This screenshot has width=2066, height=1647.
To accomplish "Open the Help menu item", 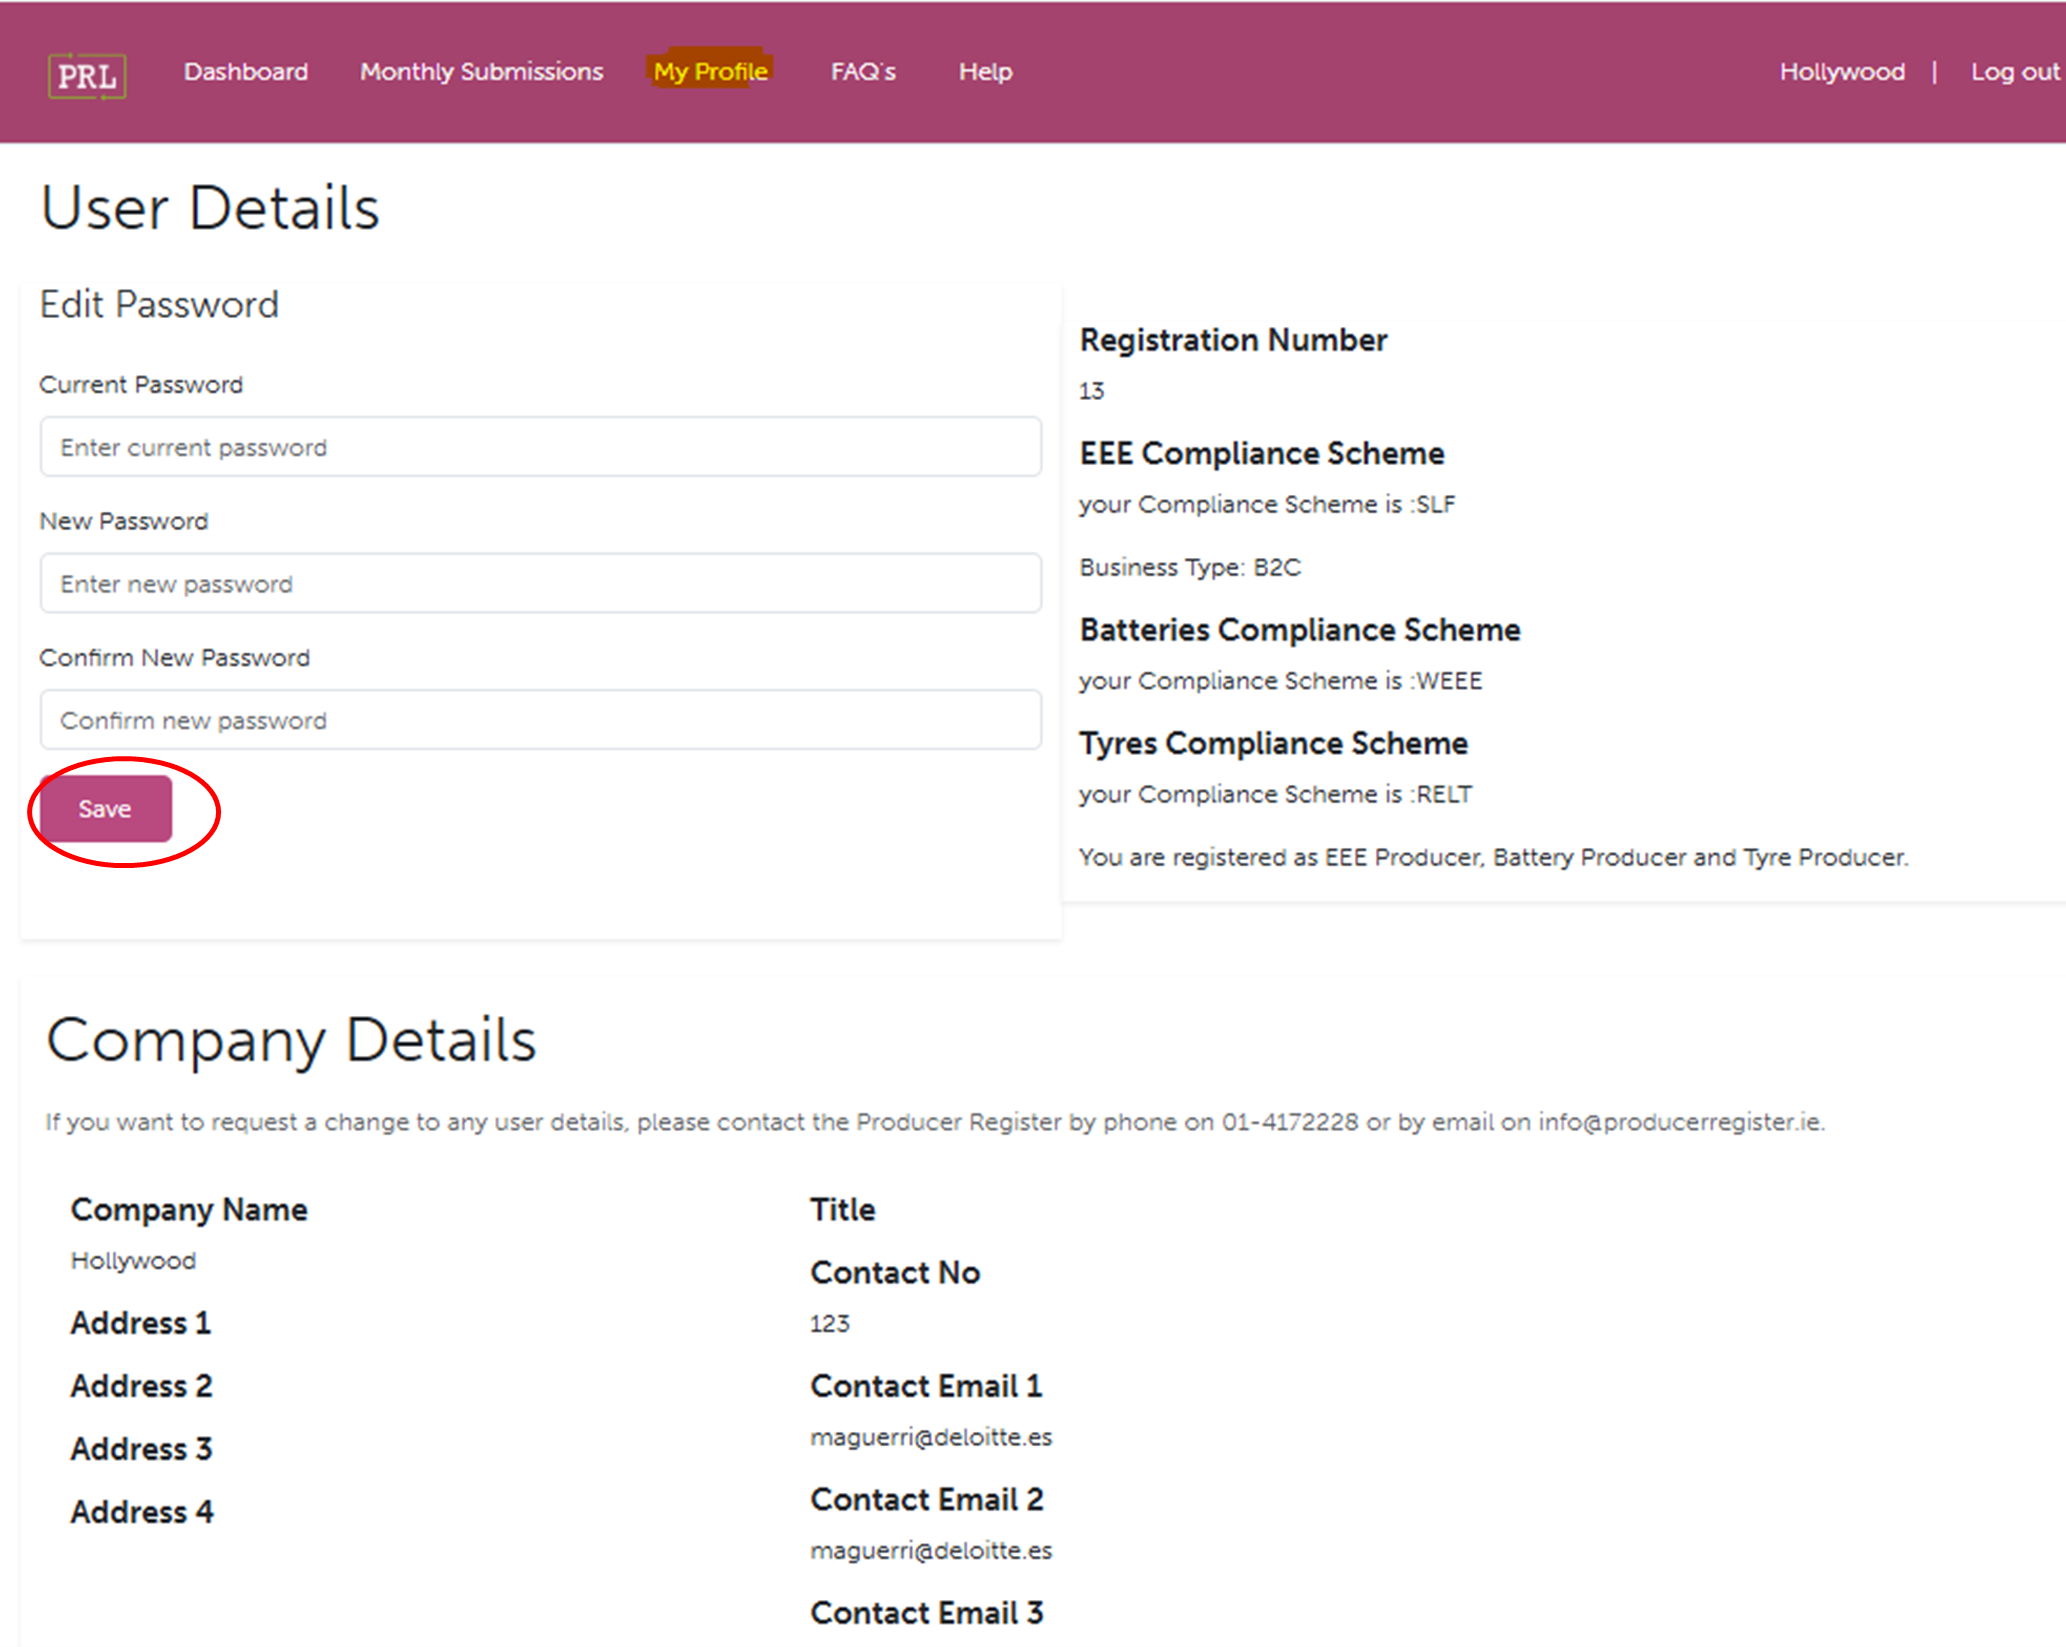I will (985, 72).
